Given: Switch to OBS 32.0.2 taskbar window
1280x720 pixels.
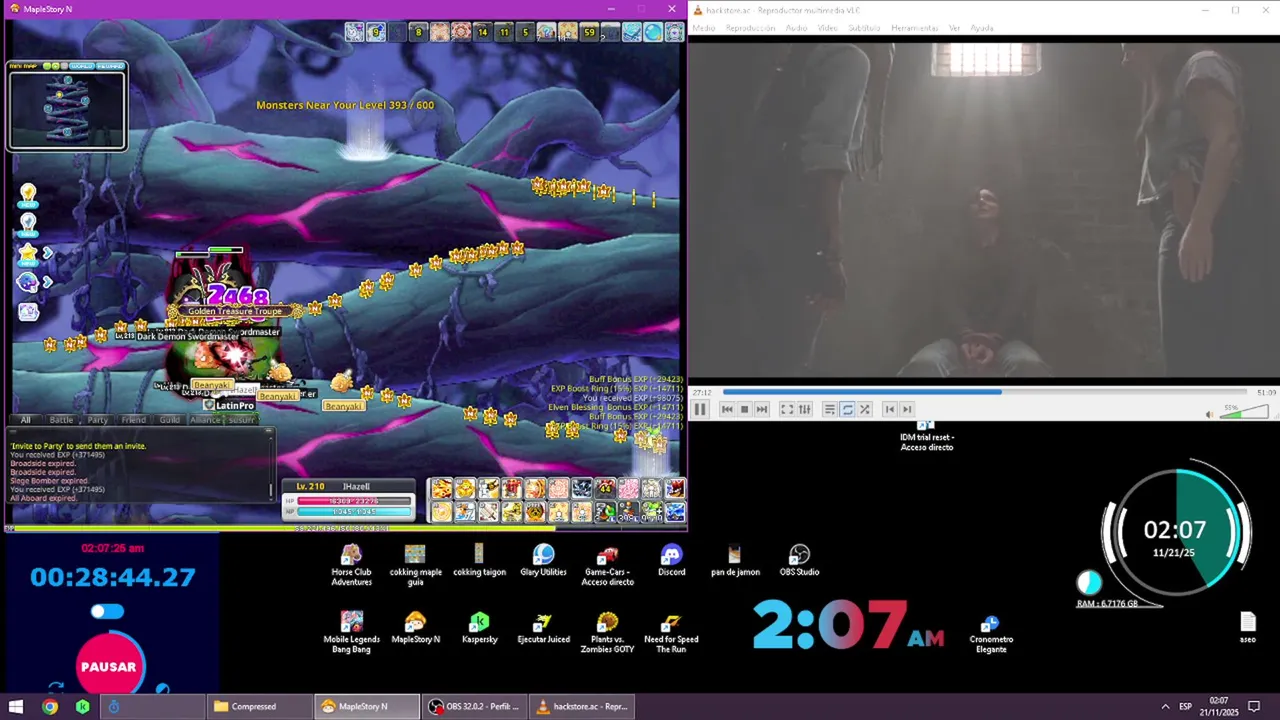Looking at the screenshot, I should [474, 706].
